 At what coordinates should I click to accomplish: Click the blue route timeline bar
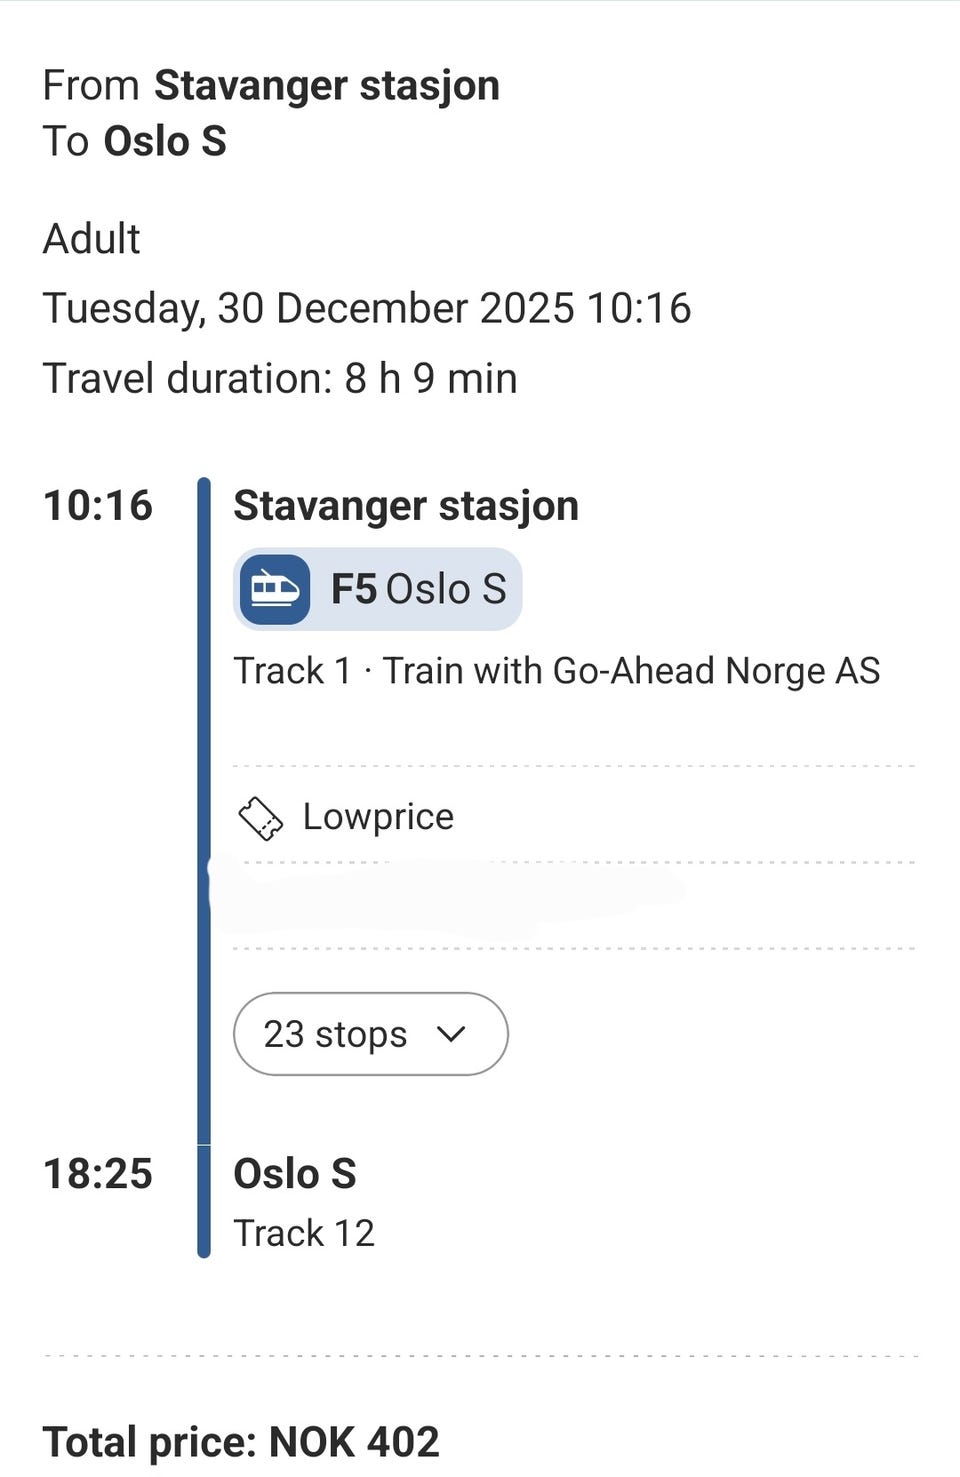point(204,868)
